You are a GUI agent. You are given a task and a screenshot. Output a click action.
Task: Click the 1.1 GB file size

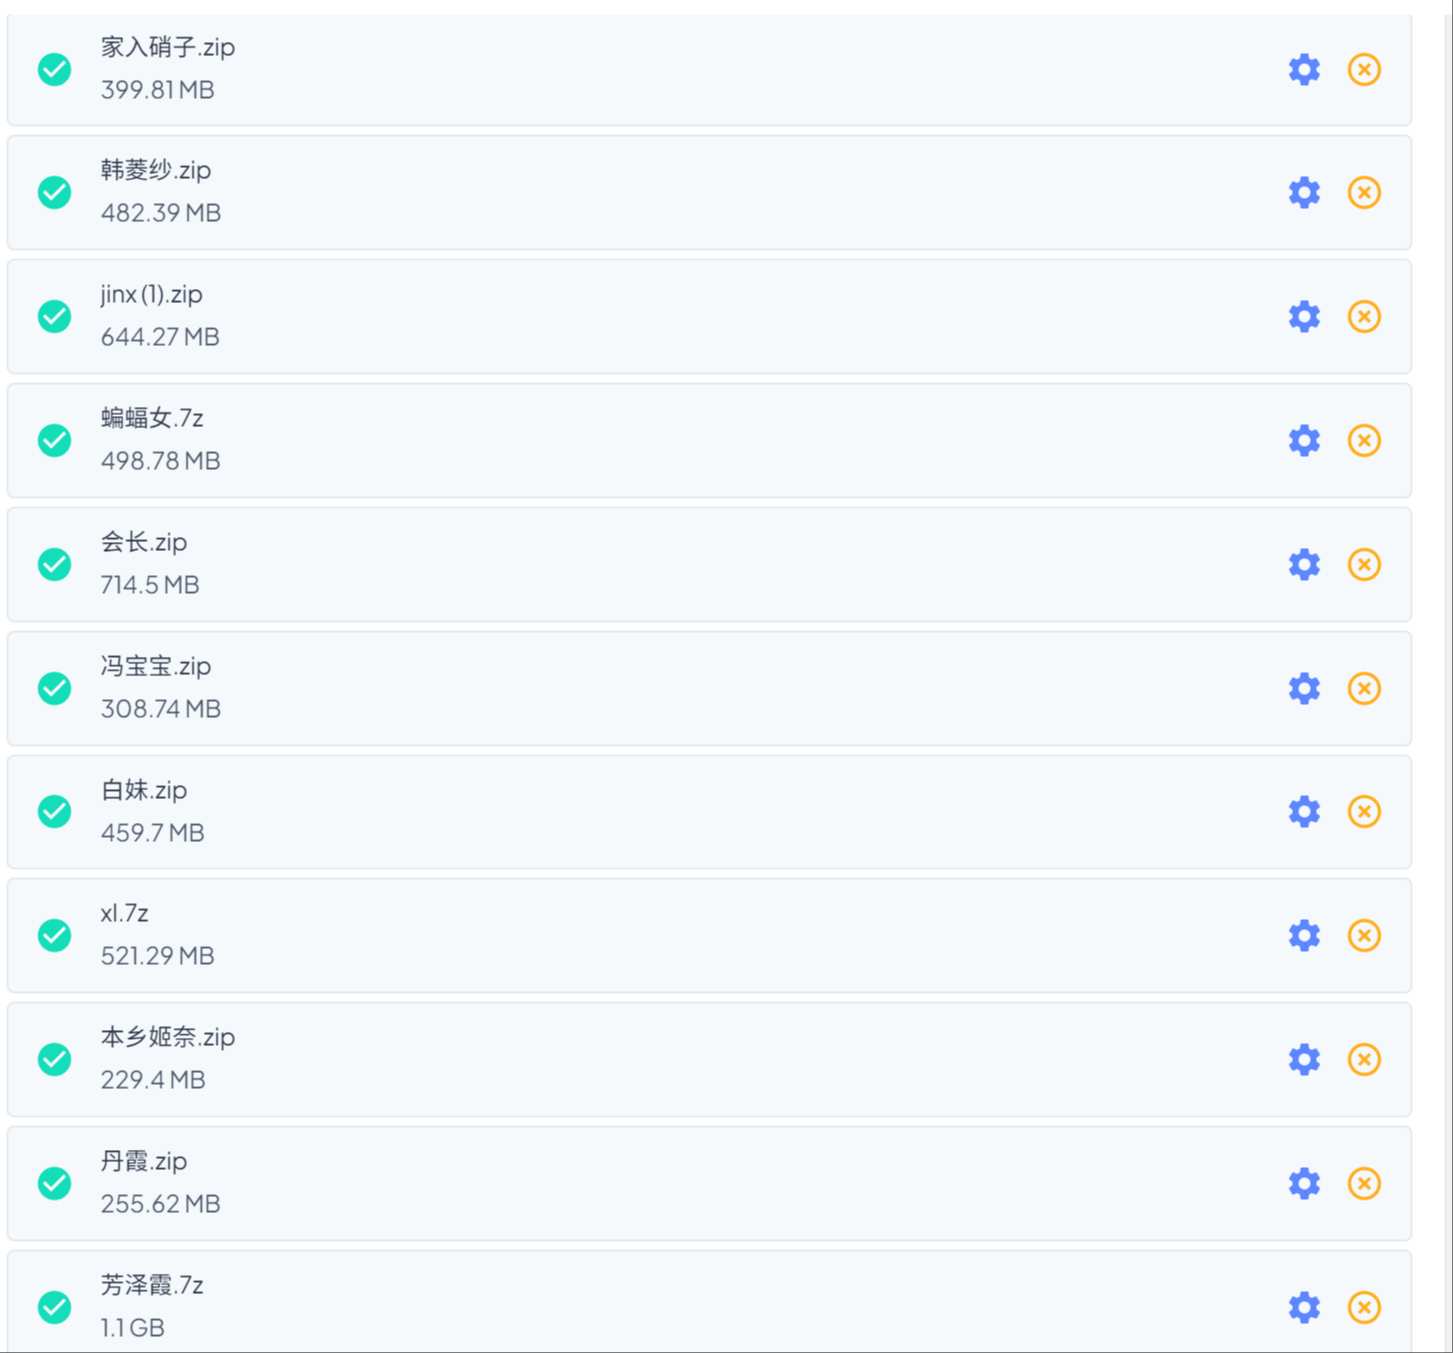tap(133, 1327)
